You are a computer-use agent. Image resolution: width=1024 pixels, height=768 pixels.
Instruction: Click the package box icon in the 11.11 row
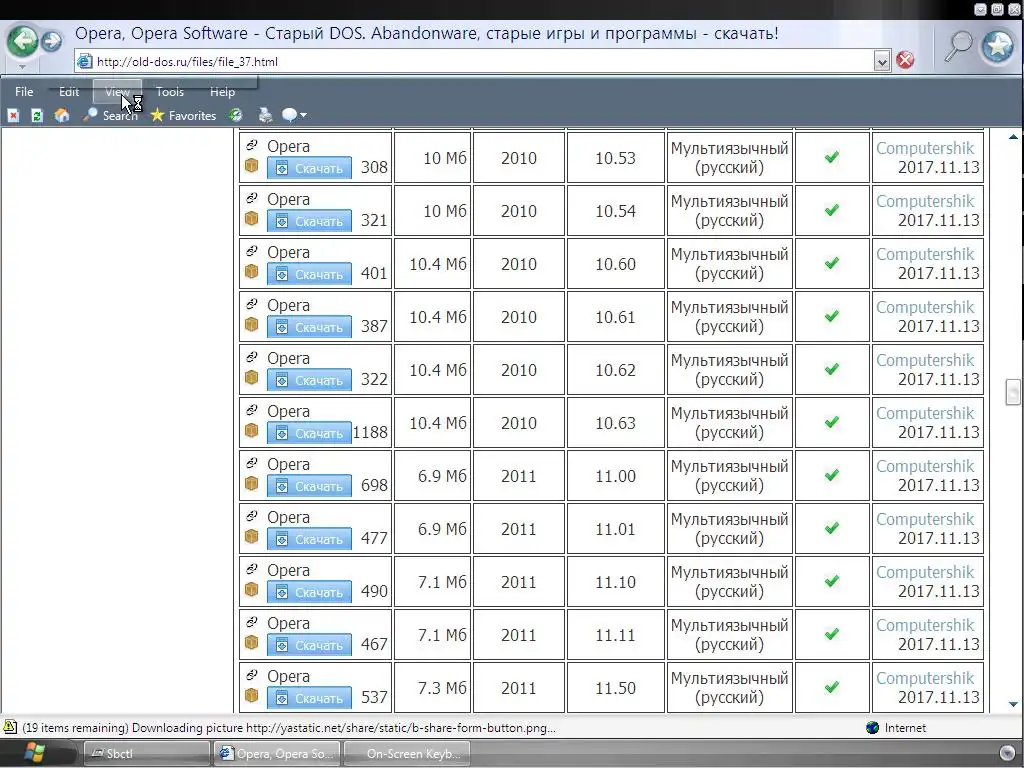point(251,641)
